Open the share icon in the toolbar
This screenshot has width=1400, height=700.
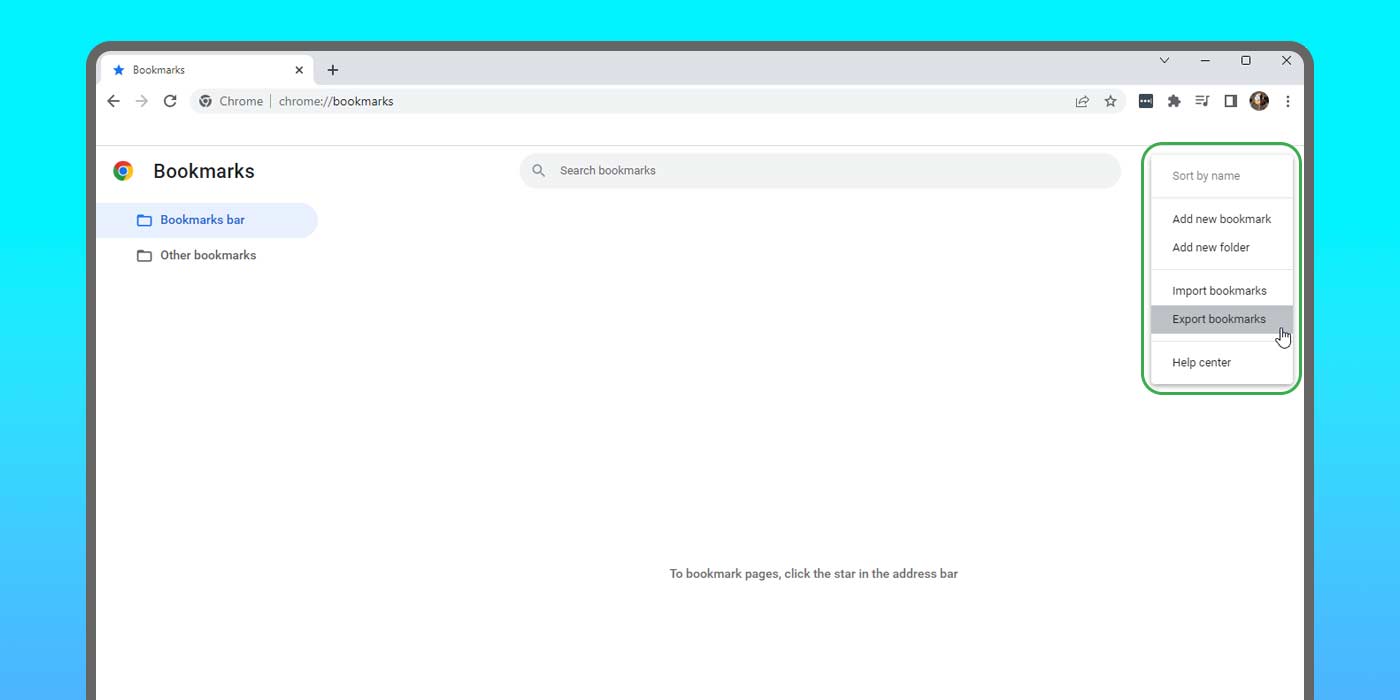pyautogui.click(x=1082, y=101)
